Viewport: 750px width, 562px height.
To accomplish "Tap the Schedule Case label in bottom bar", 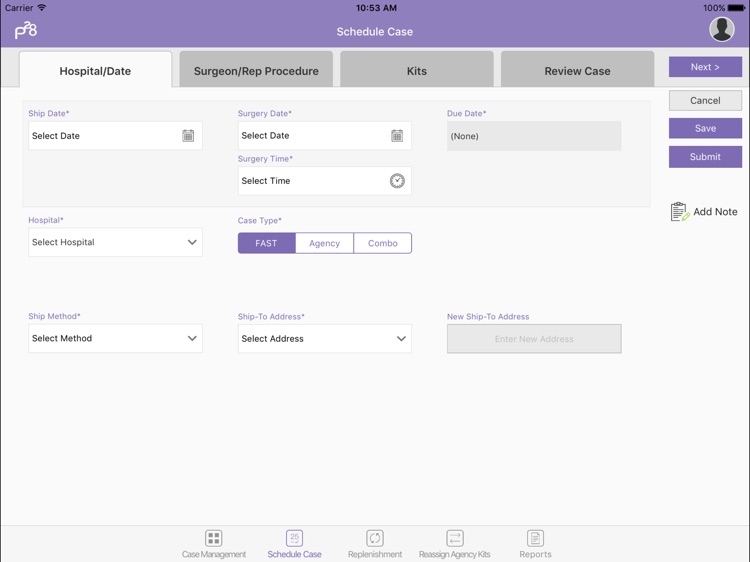I will [294, 554].
